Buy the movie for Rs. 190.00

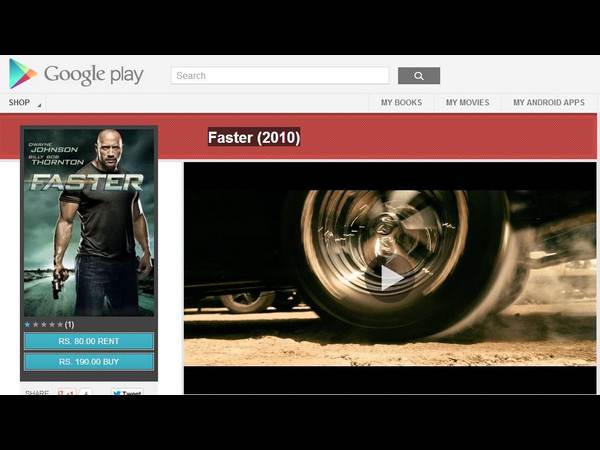[x=89, y=361]
